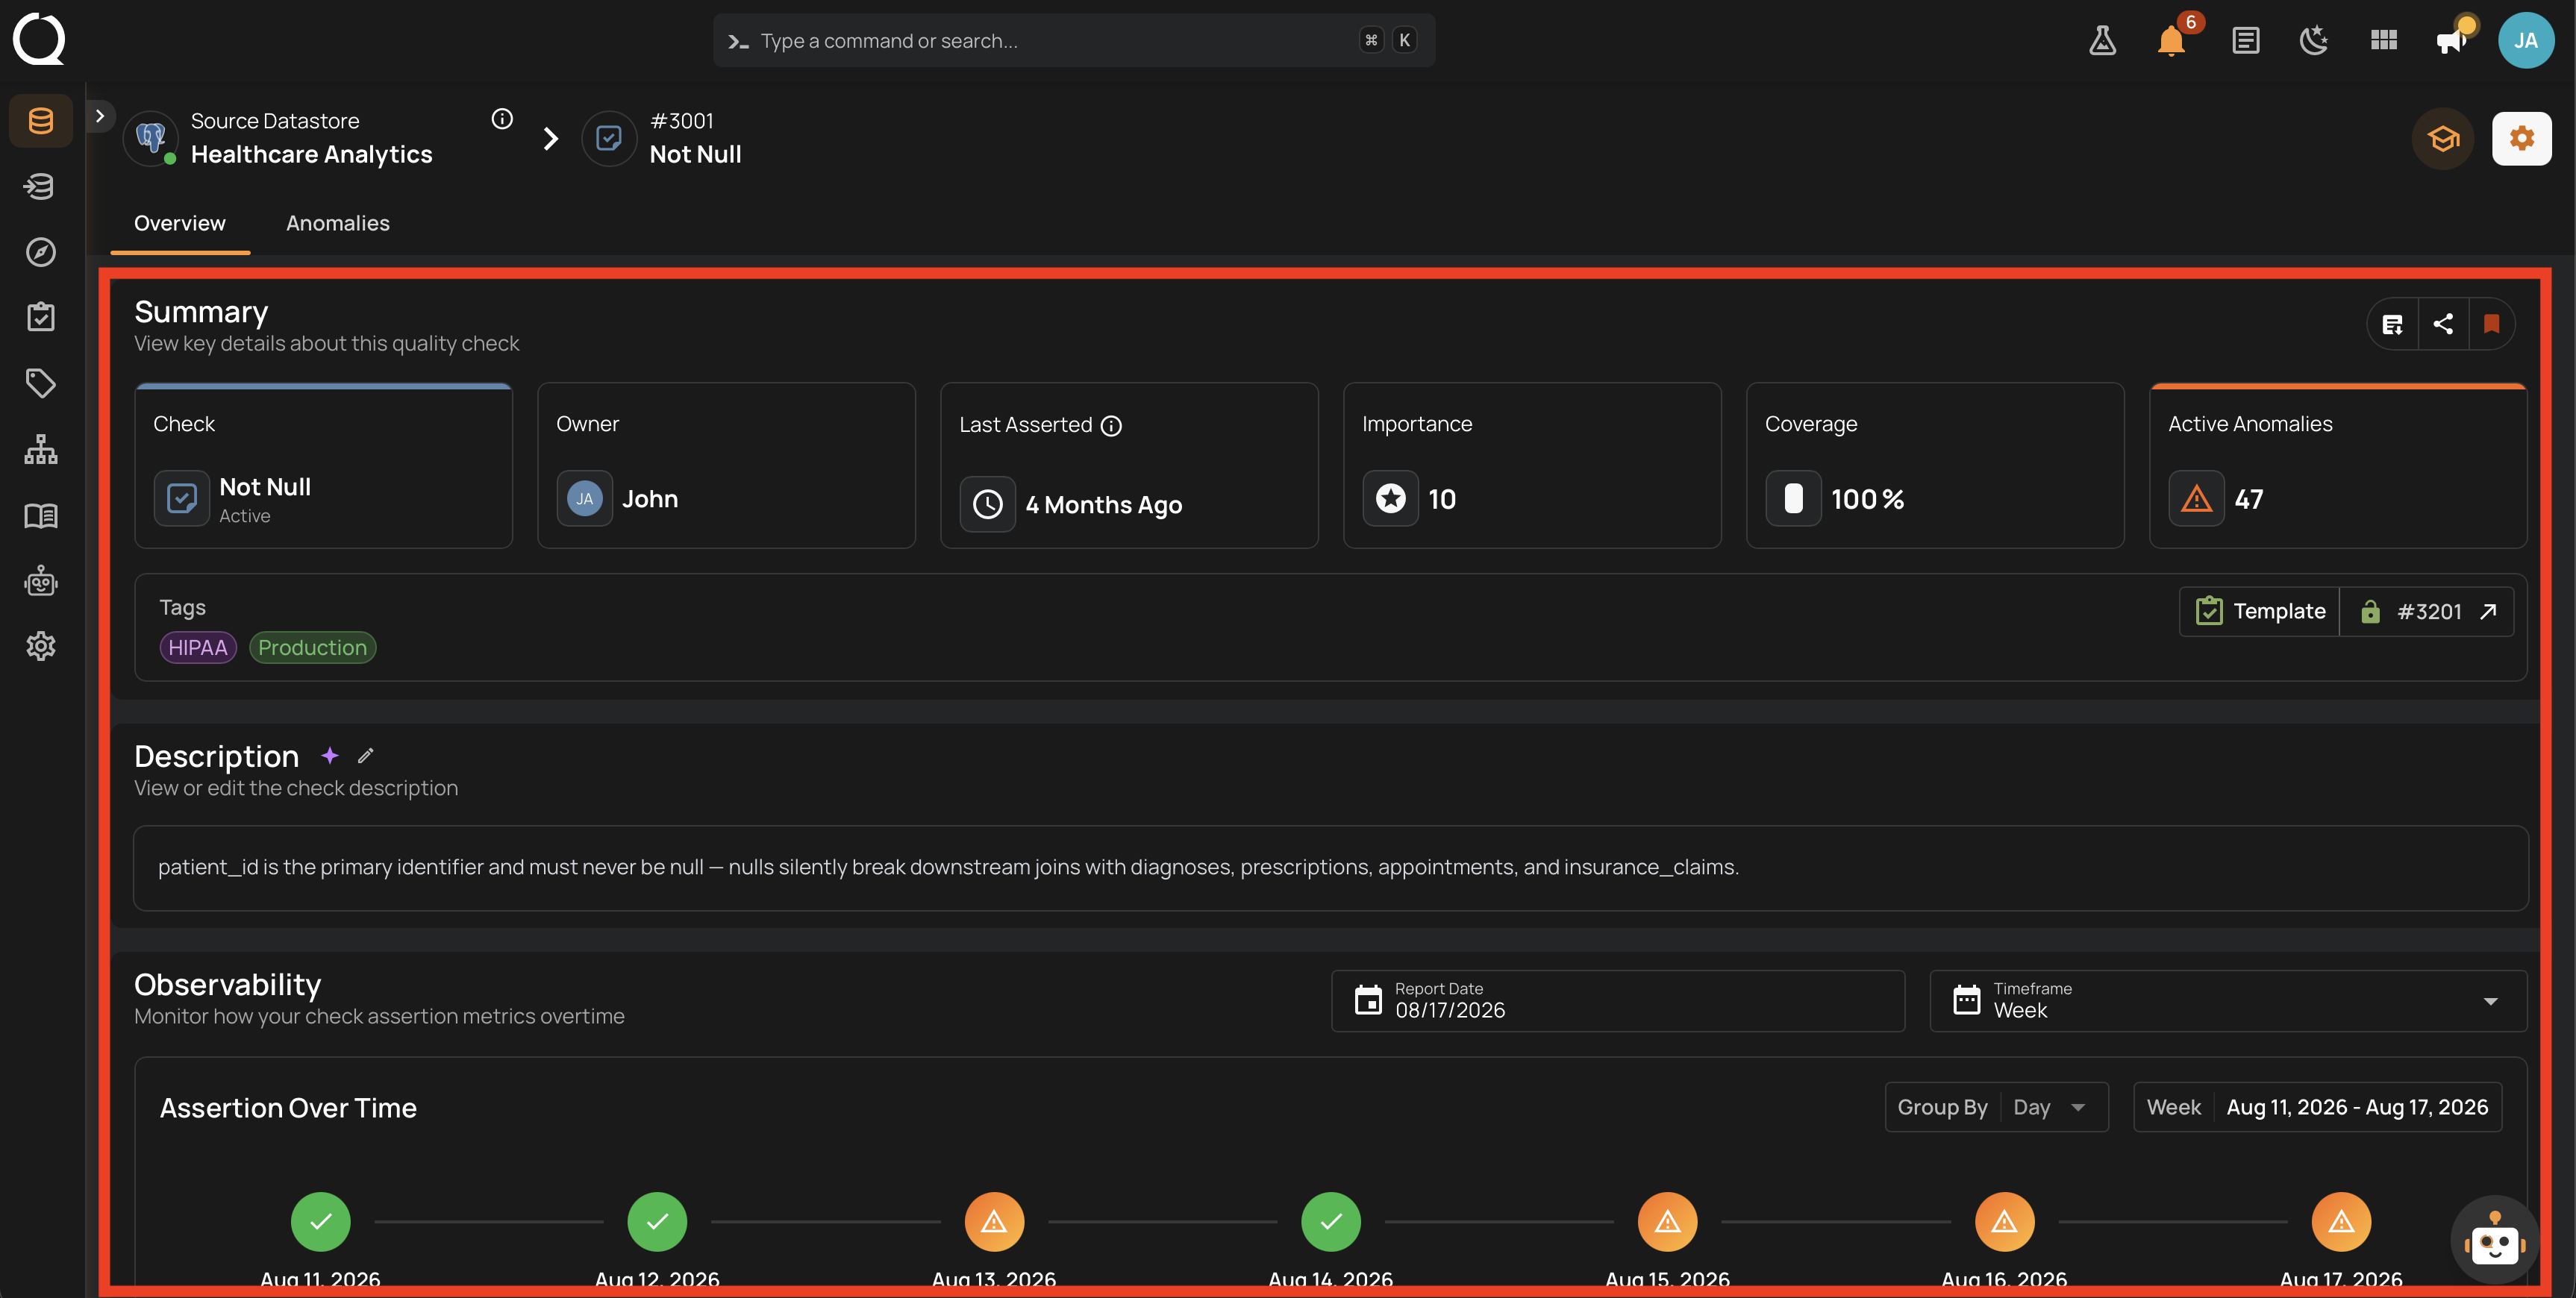Toggle the Summary bookmark icon
The image size is (2576, 1298).
pyautogui.click(x=2491, y=324)
